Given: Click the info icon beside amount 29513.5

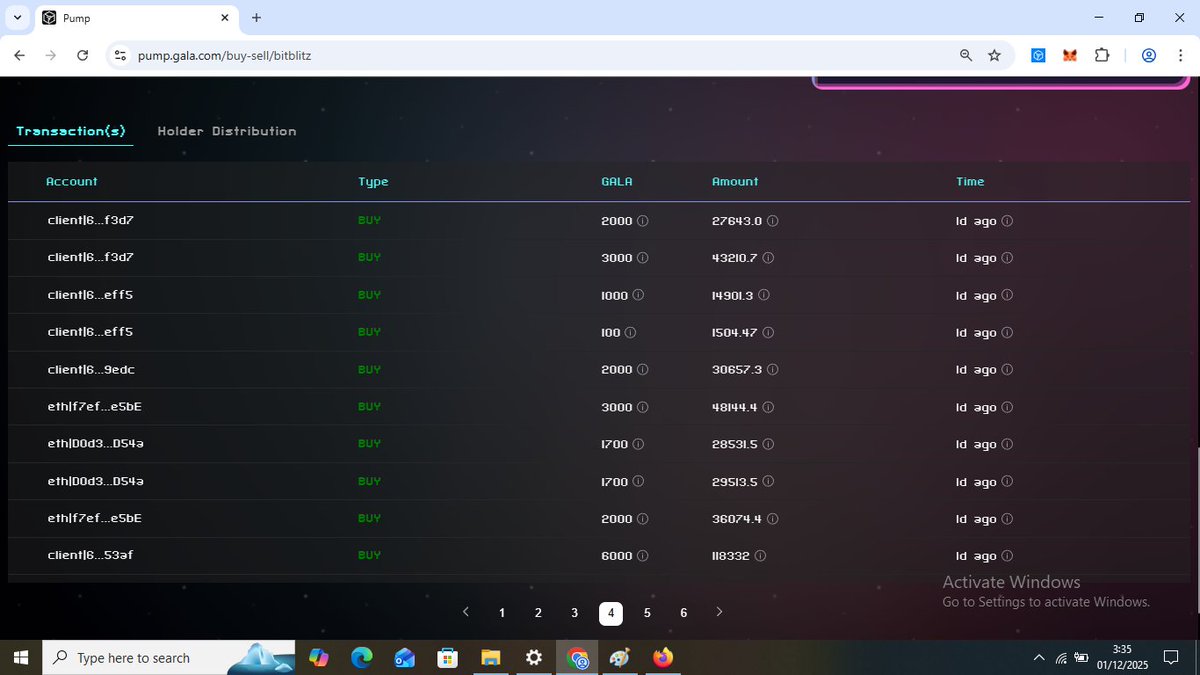Looking at the screenshot, I should click(768, 482).
